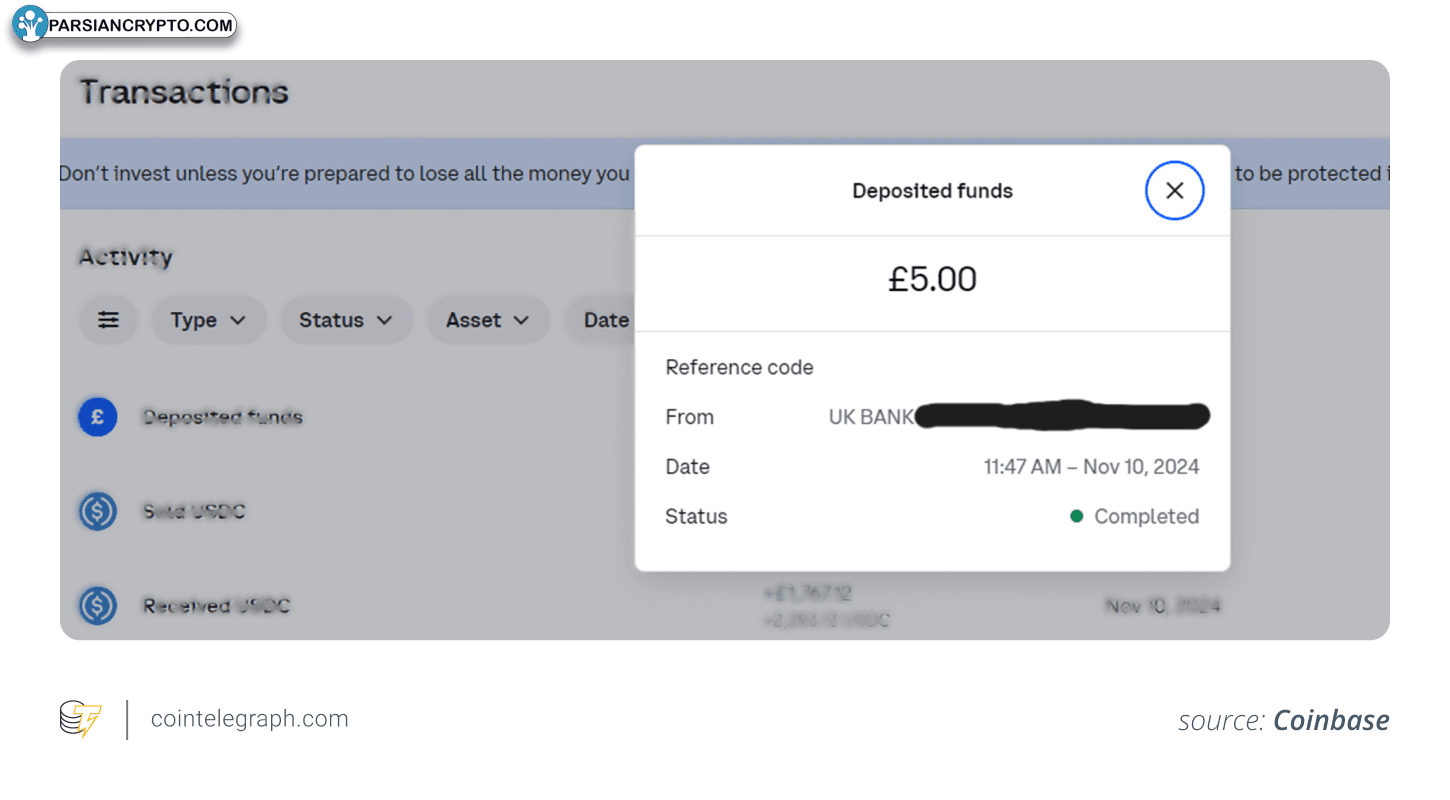Select the Transactions page heading
1450x800 pixels.
pos(184,92)
